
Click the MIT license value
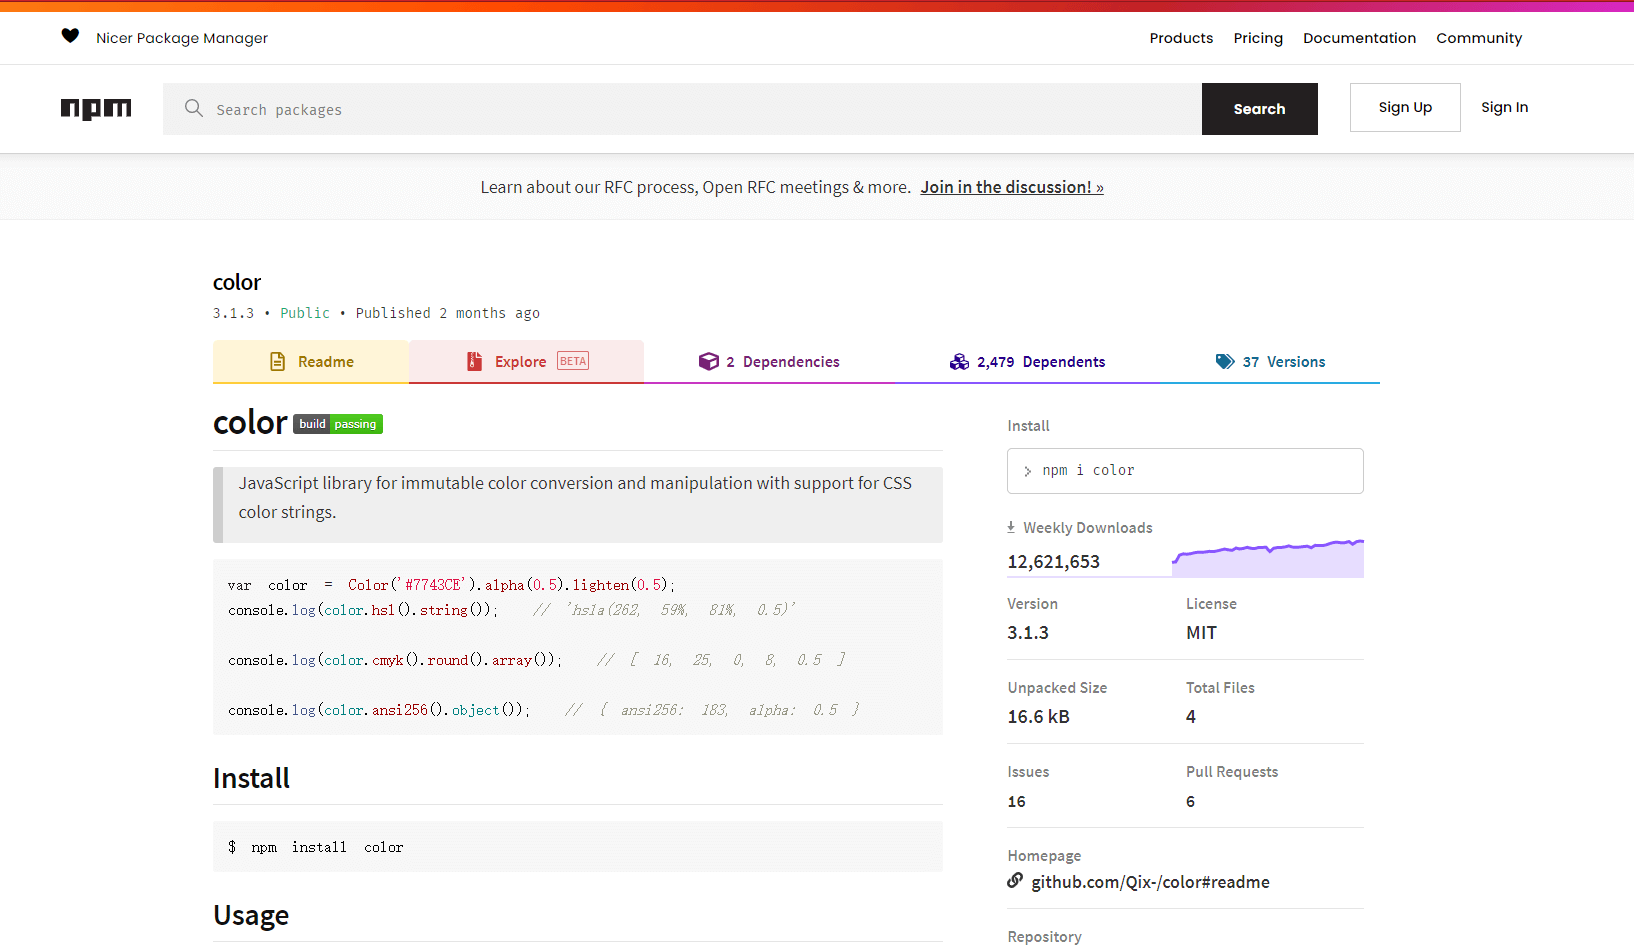(1201, 633)
